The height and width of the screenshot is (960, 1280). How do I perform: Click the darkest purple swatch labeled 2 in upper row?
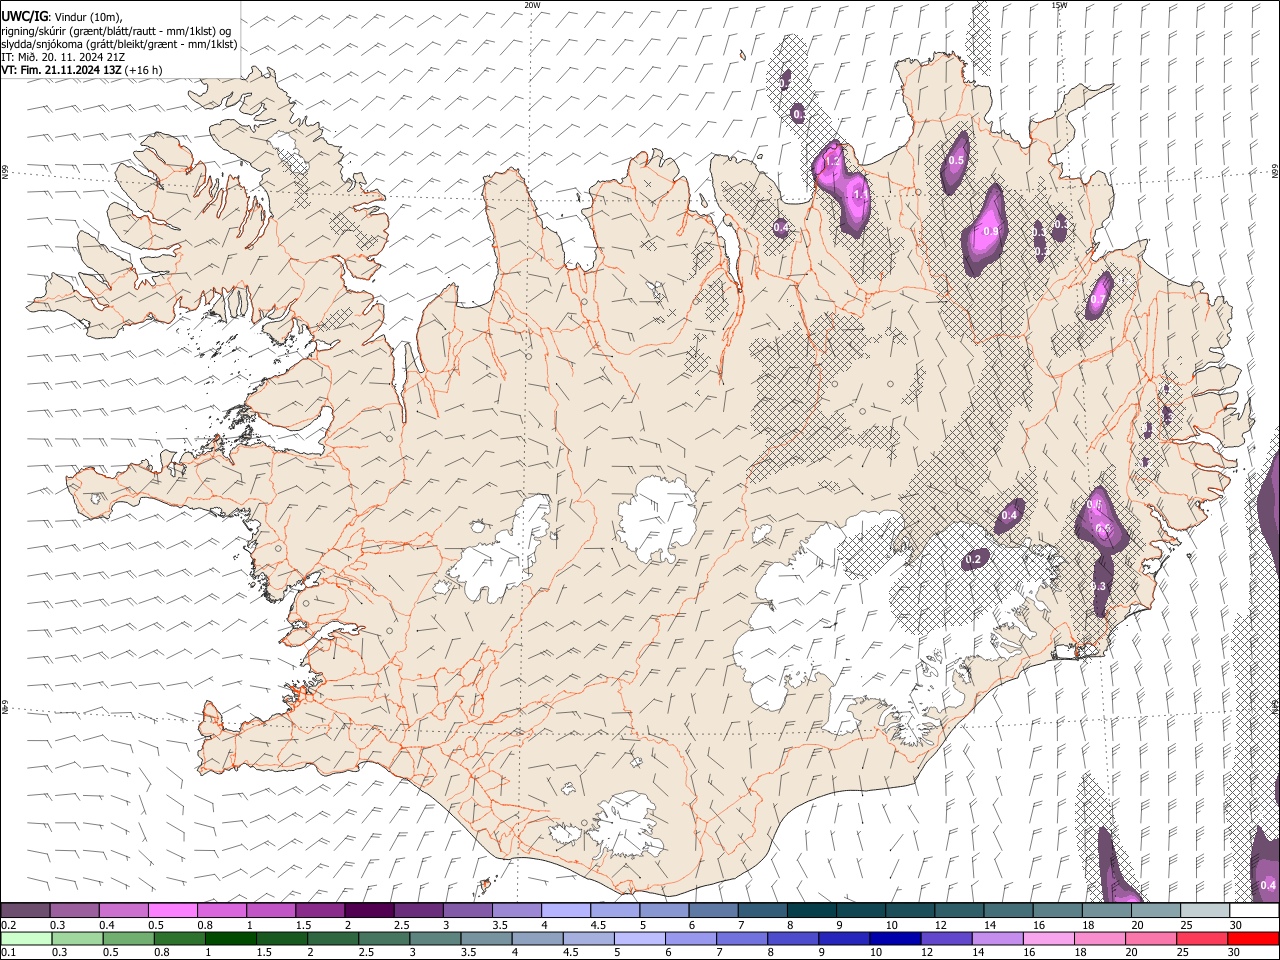(x=369, y=911)
